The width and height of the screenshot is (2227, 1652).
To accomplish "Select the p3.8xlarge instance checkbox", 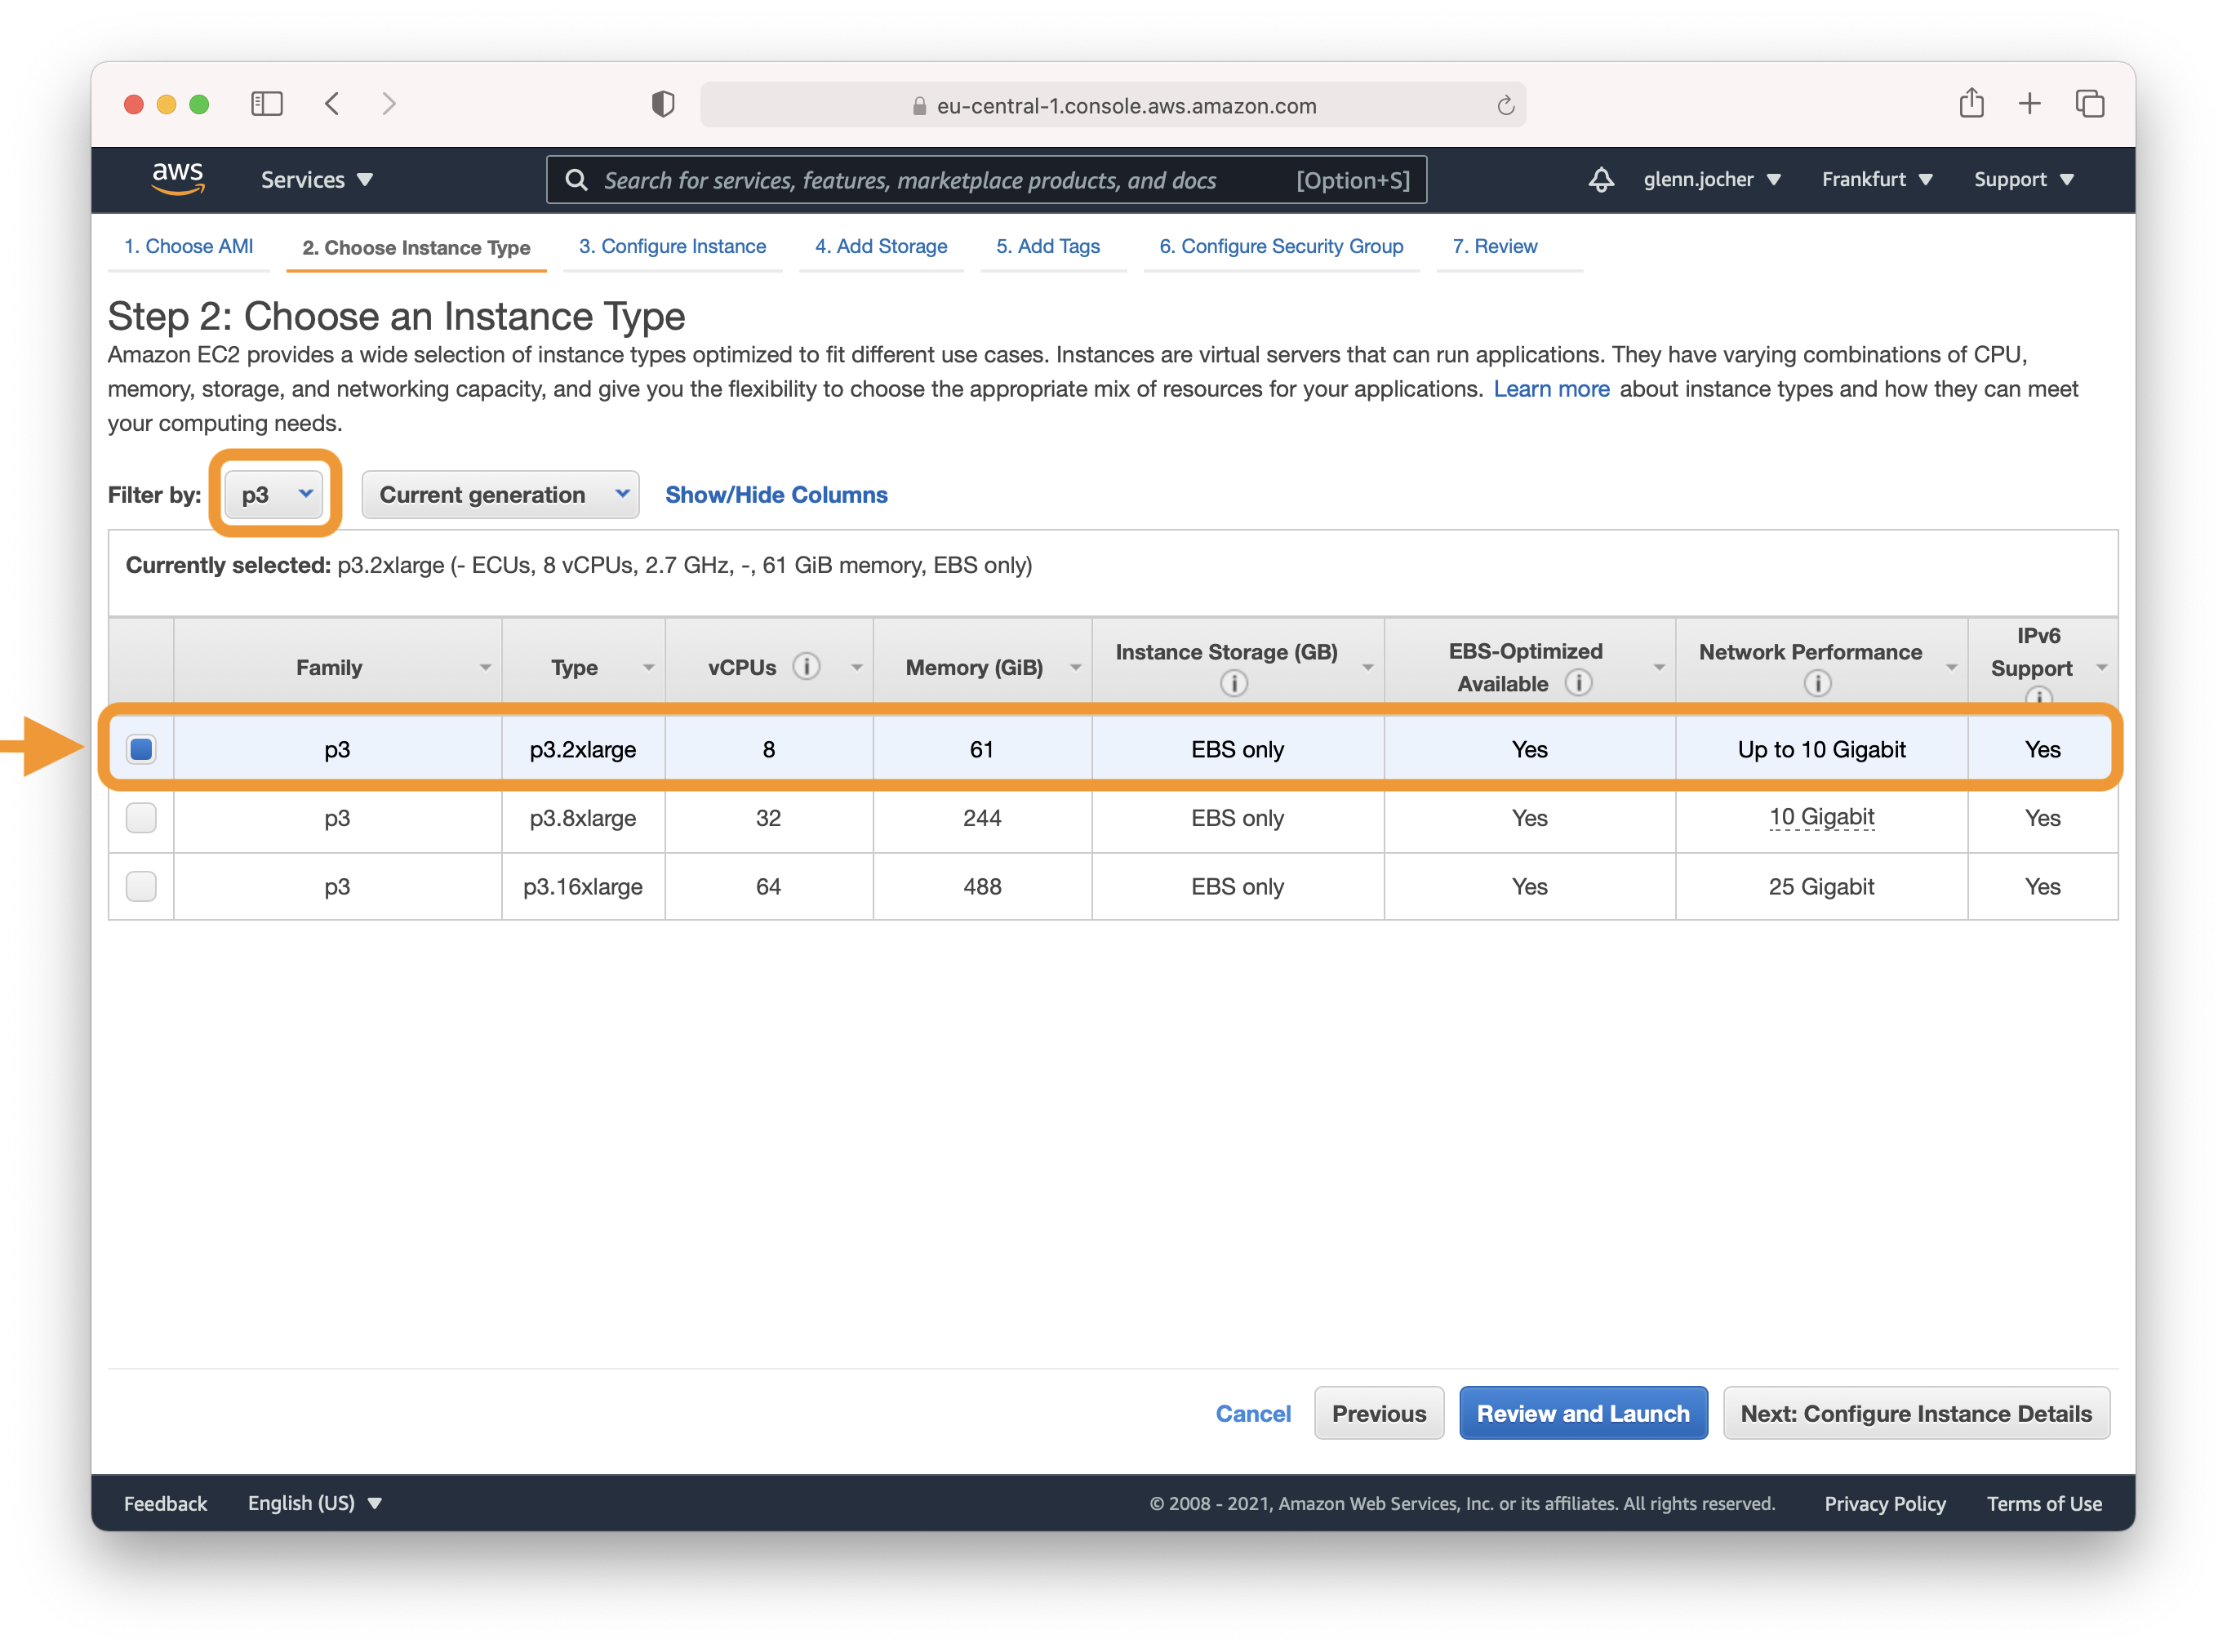I will pos(142,815).
